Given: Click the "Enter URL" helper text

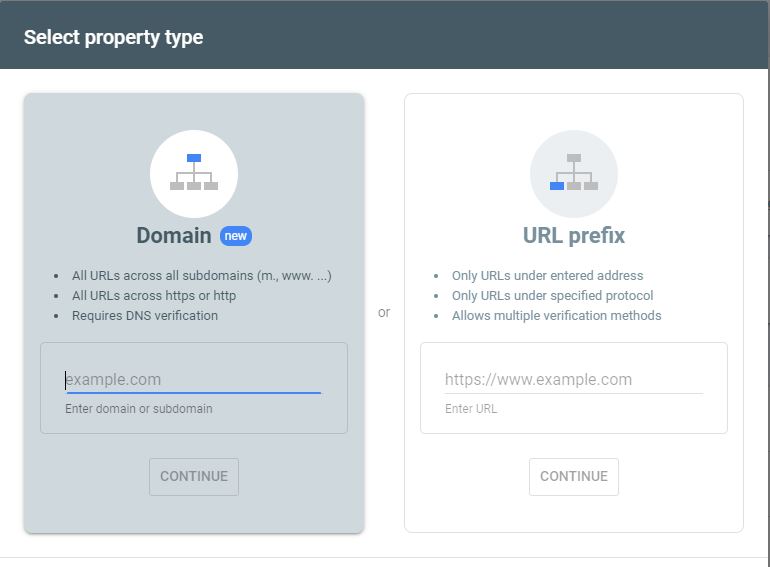Looking at the screenshot, I should click(x=471, y=408).
